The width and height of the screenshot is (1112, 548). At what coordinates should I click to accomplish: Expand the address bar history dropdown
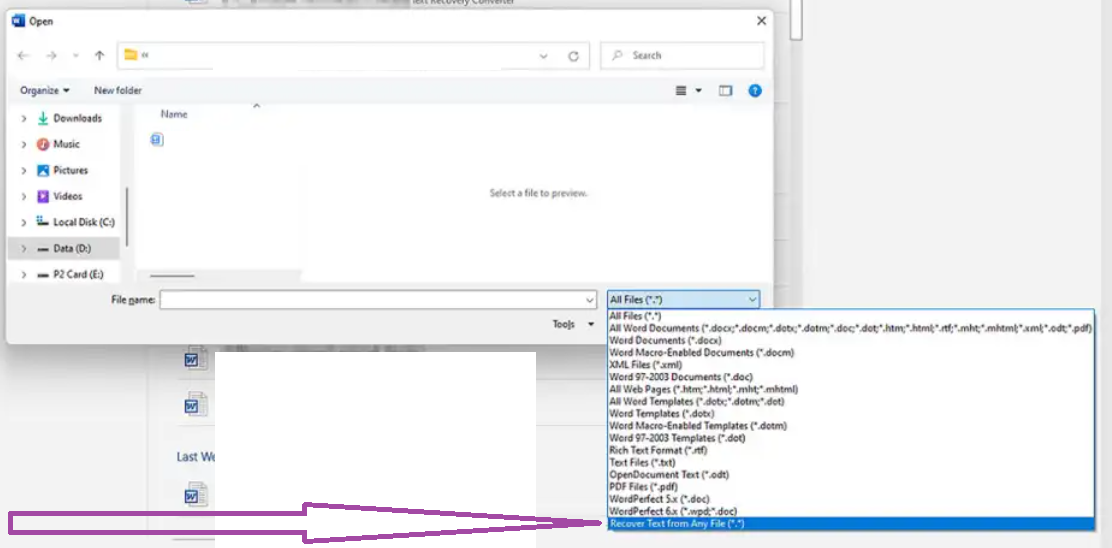pyautogui.click(x=543, y=57)
